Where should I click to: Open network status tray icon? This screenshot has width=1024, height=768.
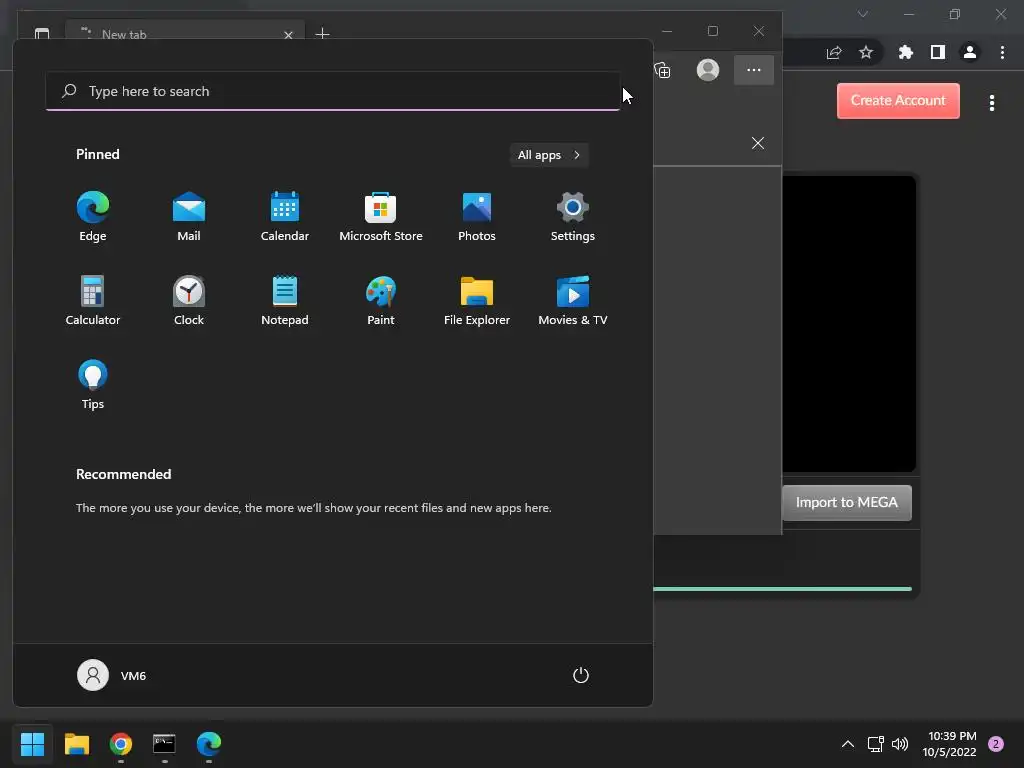875,744
